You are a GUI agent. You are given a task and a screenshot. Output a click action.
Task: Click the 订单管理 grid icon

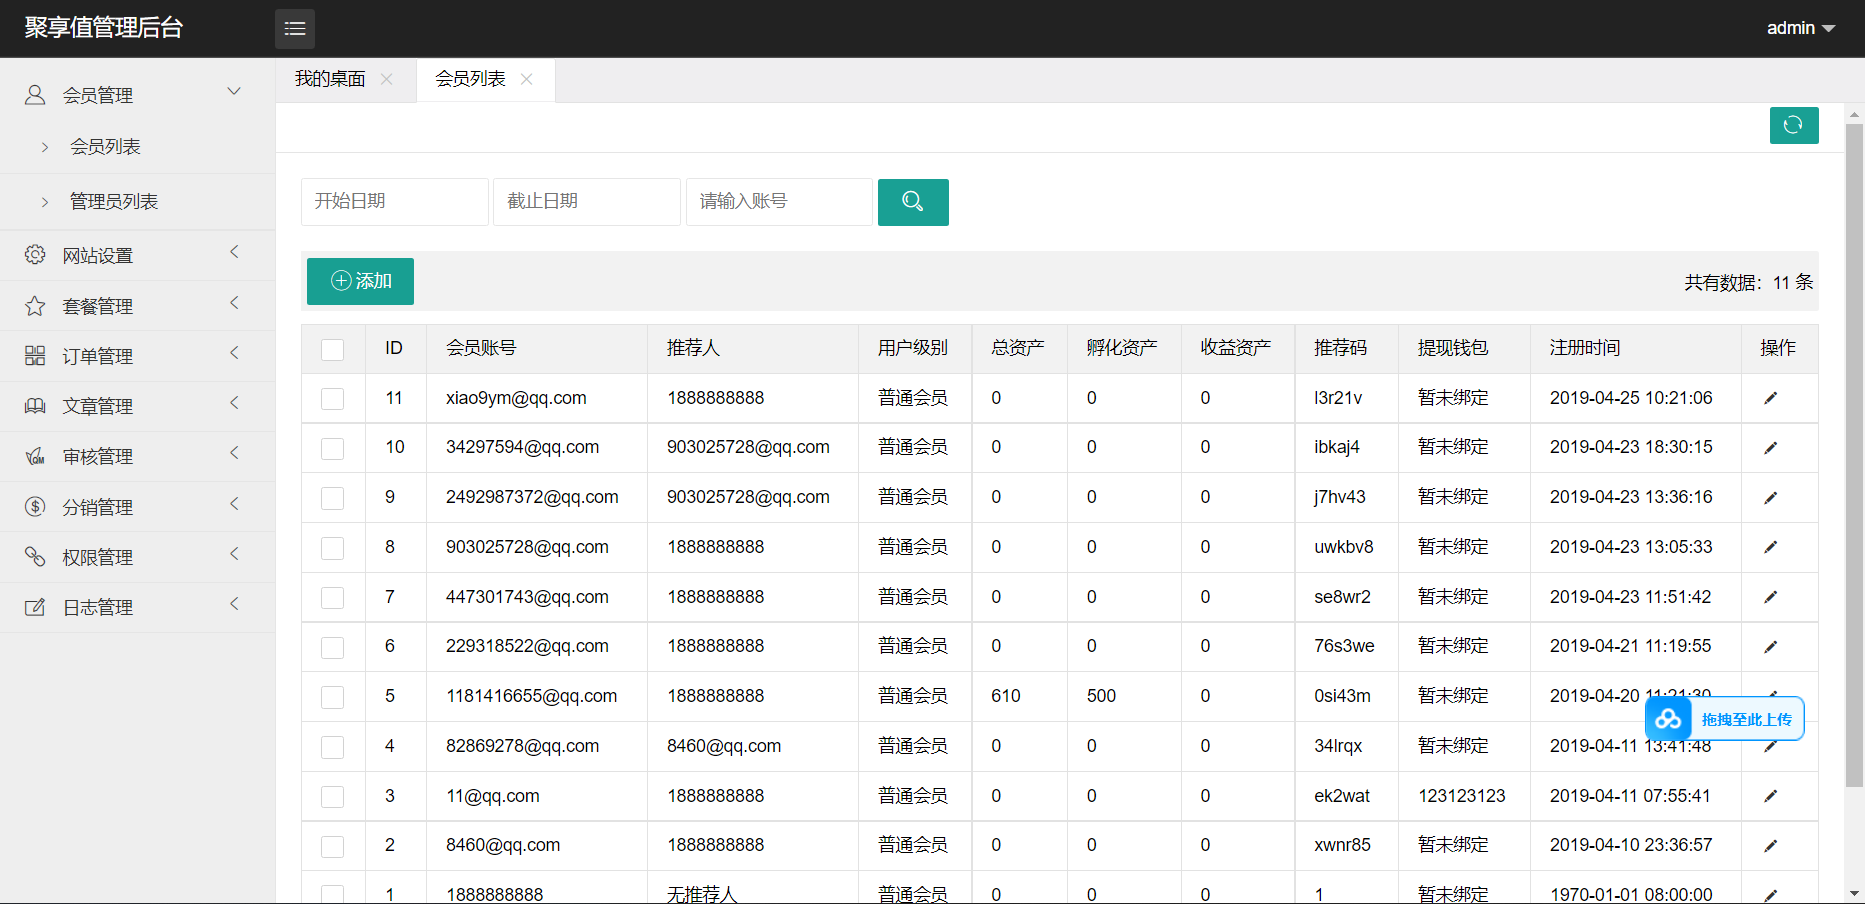coord(35,356)
